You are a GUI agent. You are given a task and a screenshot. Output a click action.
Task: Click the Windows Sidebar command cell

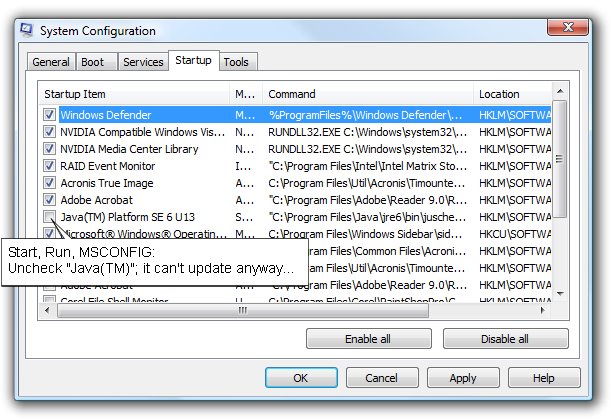tap(365, 234)
